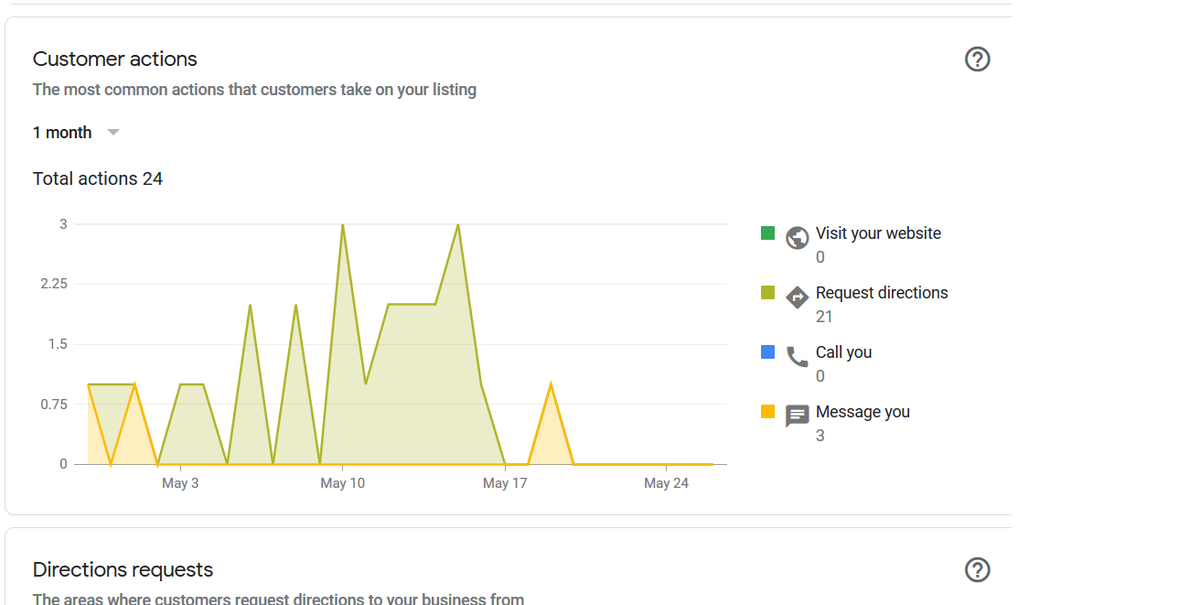Open help for Customer actions card

(x=977, y=59)
